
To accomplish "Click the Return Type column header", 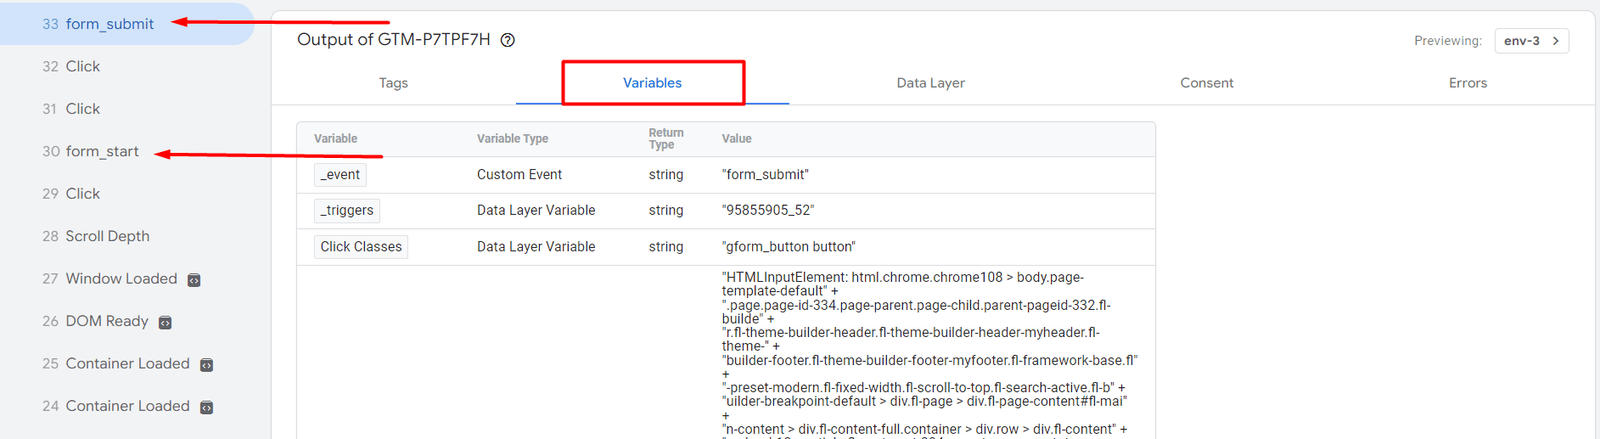I will point(666,139).
